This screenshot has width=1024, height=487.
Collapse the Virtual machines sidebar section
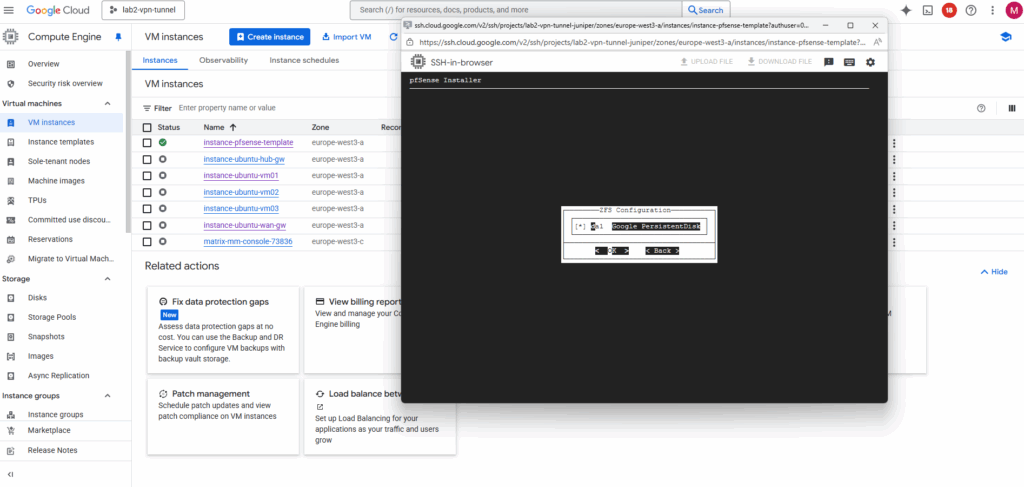[108, 103]
